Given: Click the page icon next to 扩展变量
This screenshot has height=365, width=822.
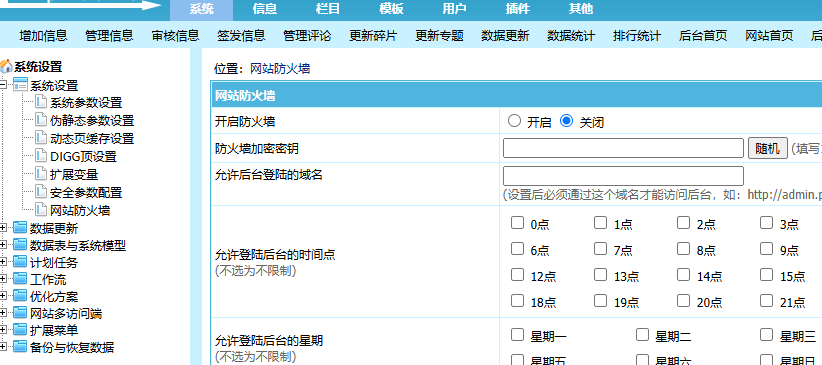Looking at the screenshot, I should tap(41, 174).
